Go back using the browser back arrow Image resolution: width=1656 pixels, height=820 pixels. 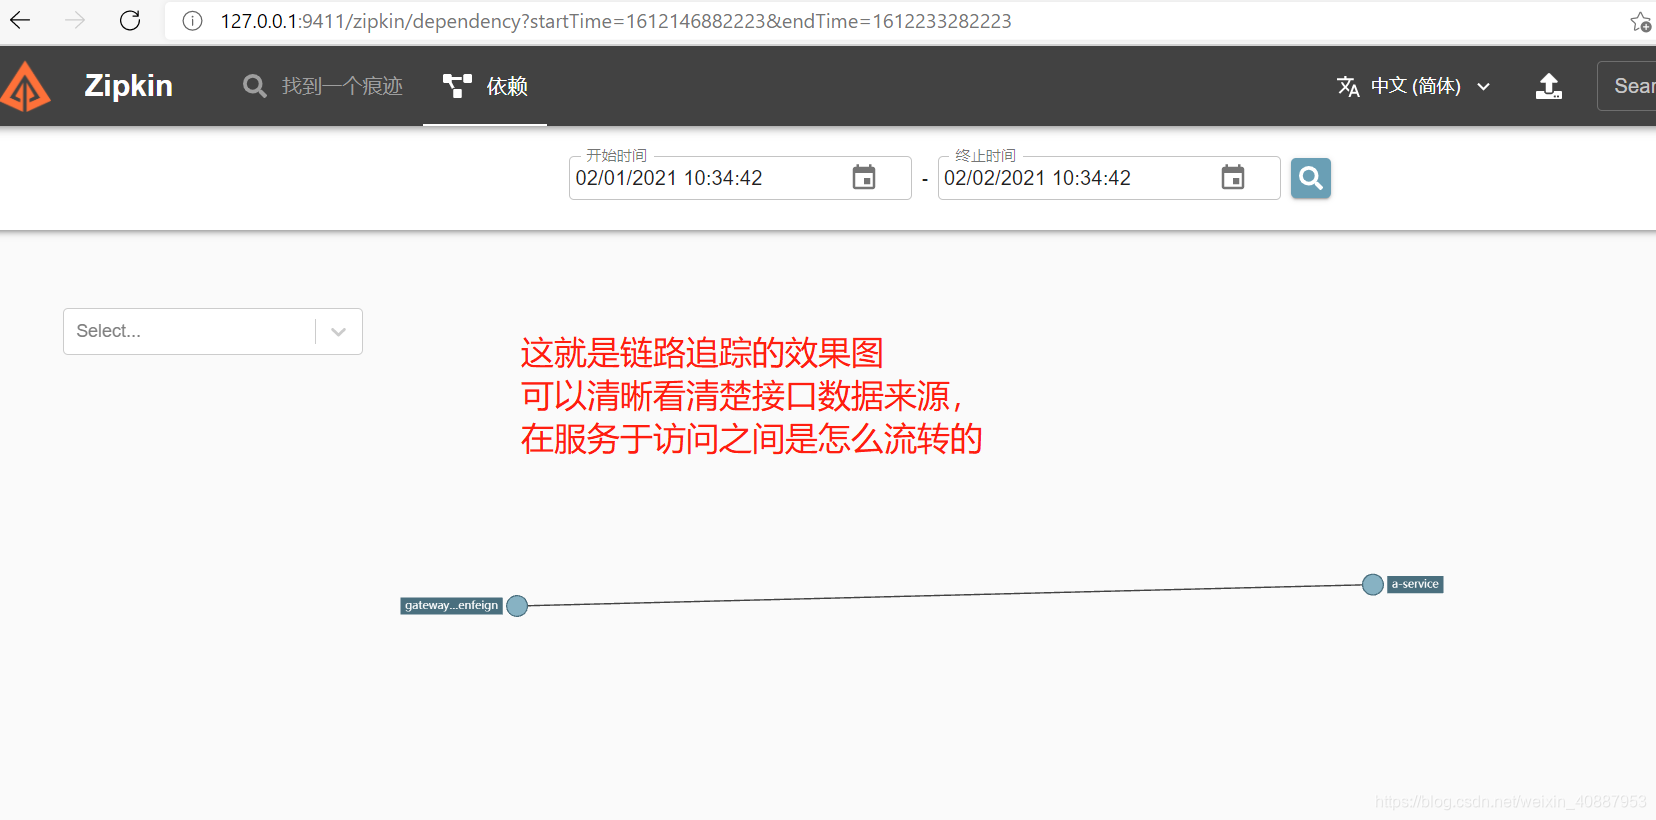tap(20, 20)
